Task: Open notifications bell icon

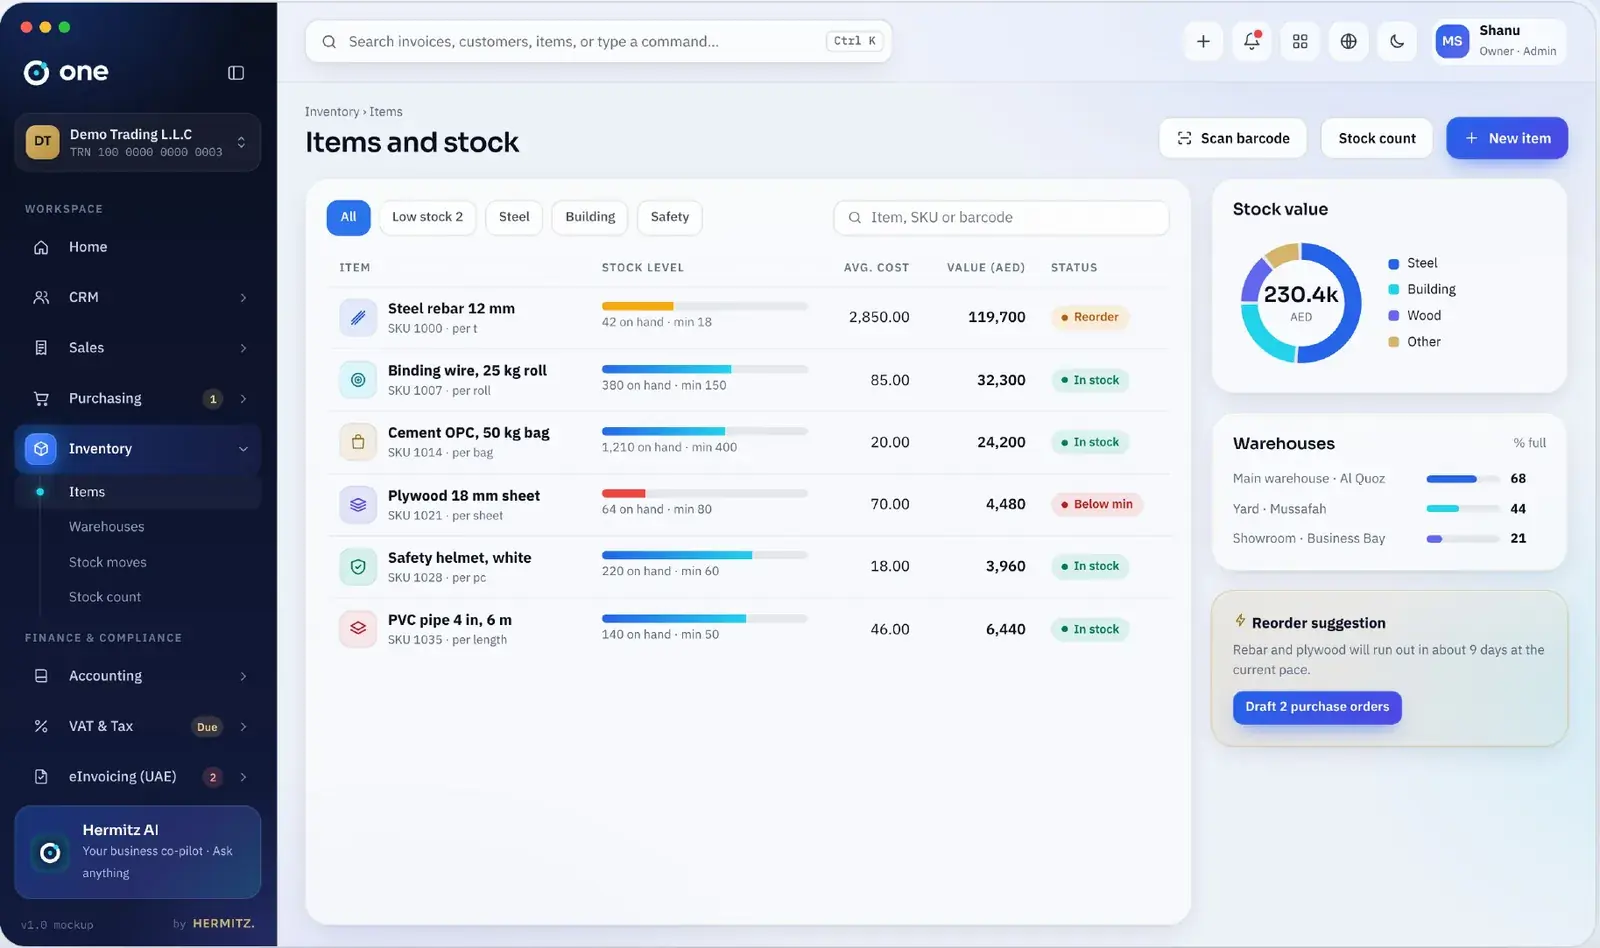Action: 1251,41
